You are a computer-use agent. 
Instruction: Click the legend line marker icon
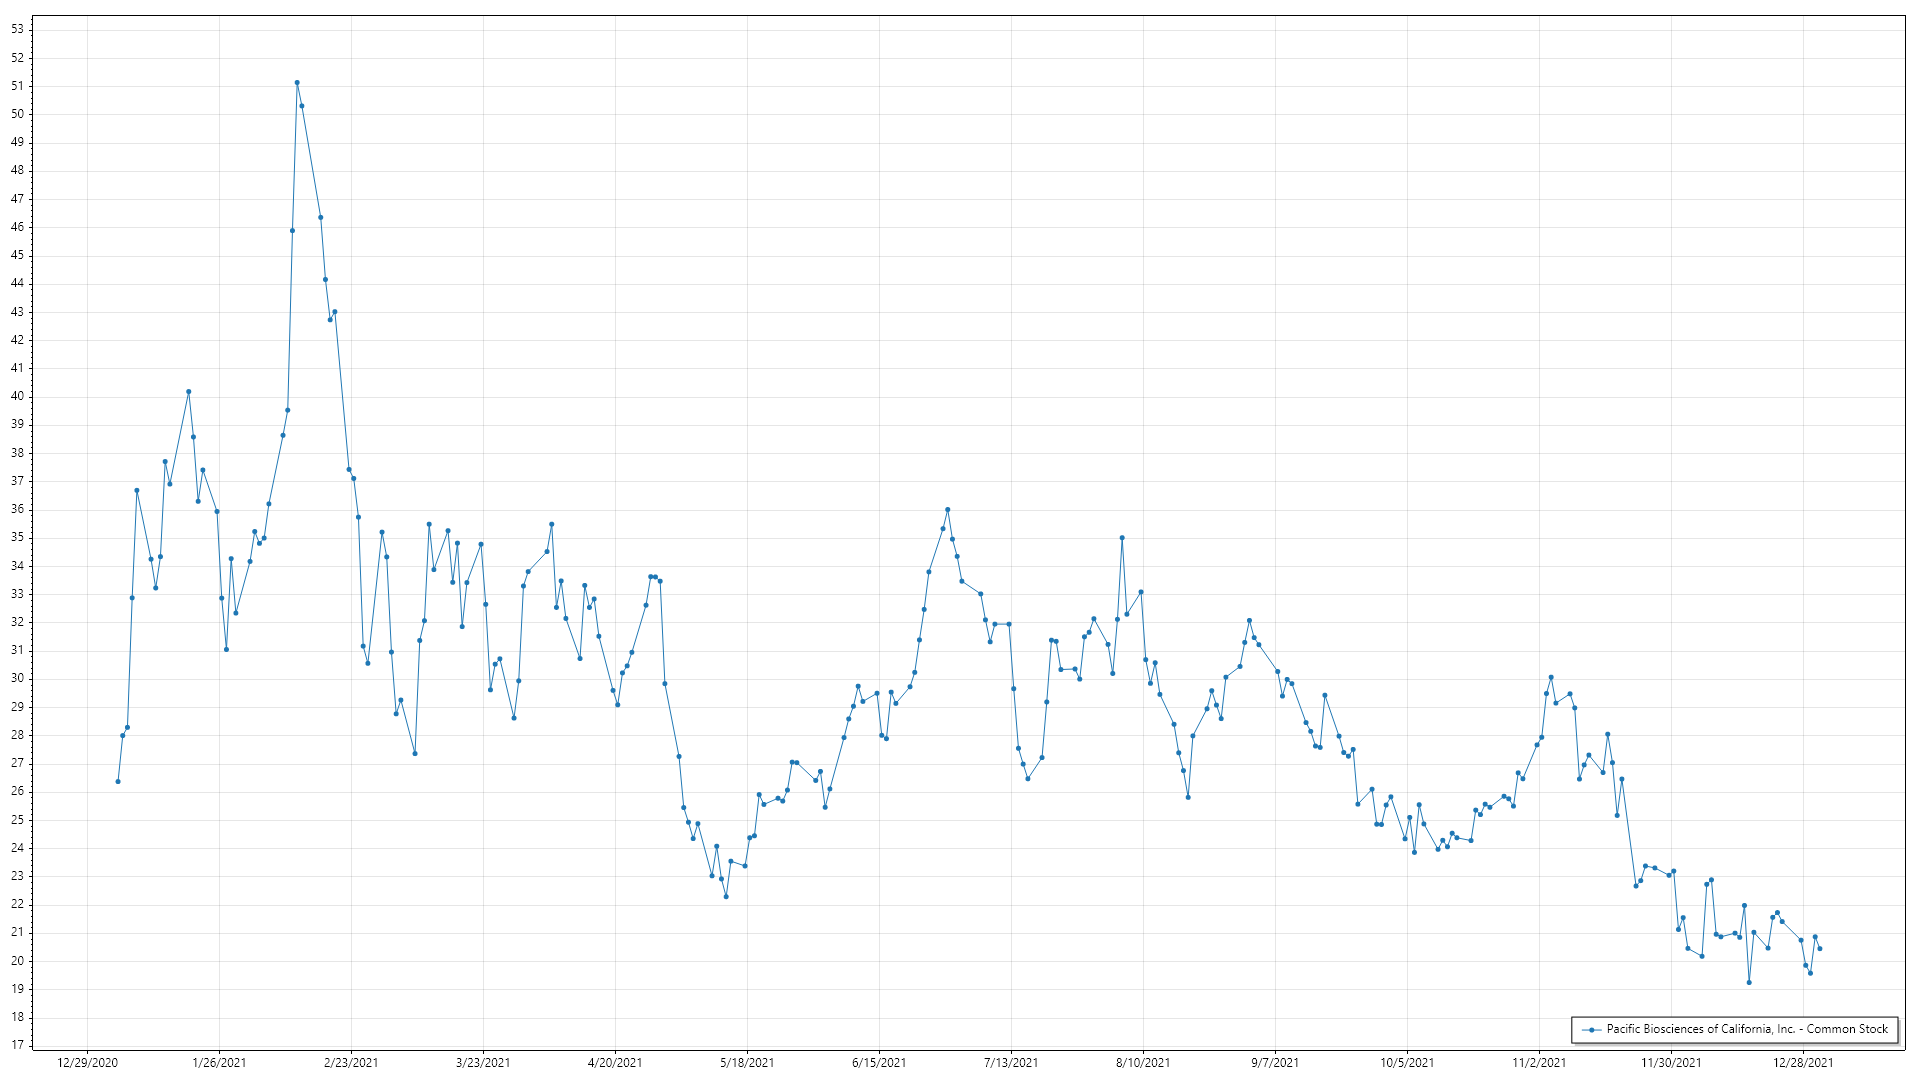1590,1029
